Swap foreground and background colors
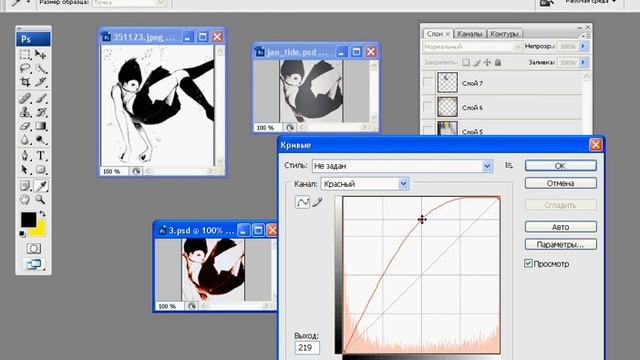Image resolution: width=640 pixels, height=360 pixels. click(42, 213)
